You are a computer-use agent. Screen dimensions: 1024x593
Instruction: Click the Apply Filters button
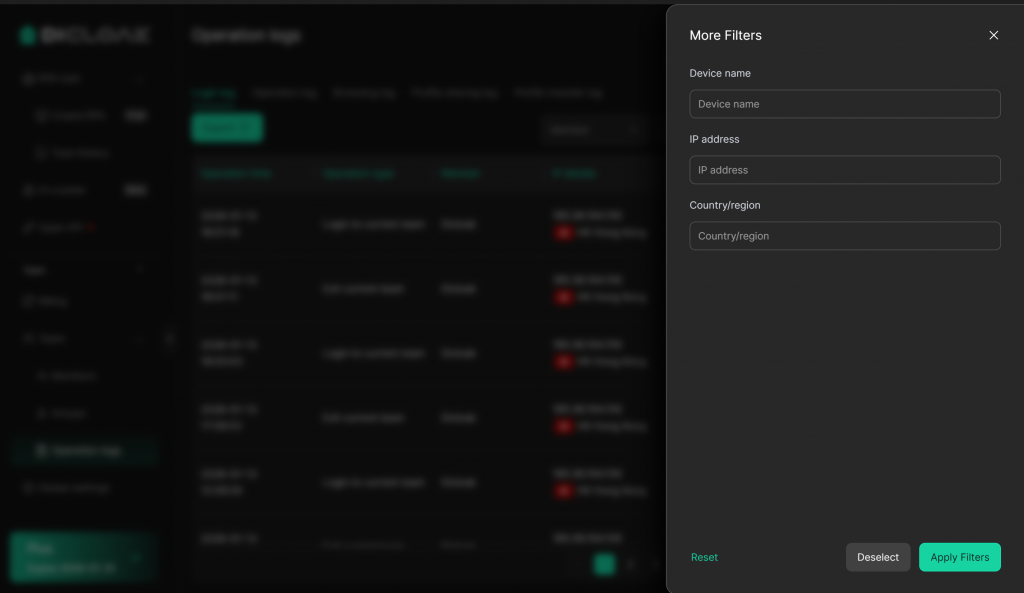(959, 557)
